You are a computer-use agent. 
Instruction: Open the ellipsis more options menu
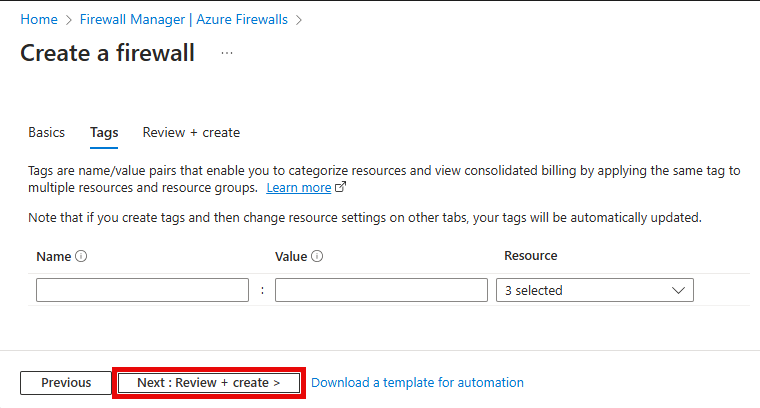227,53
